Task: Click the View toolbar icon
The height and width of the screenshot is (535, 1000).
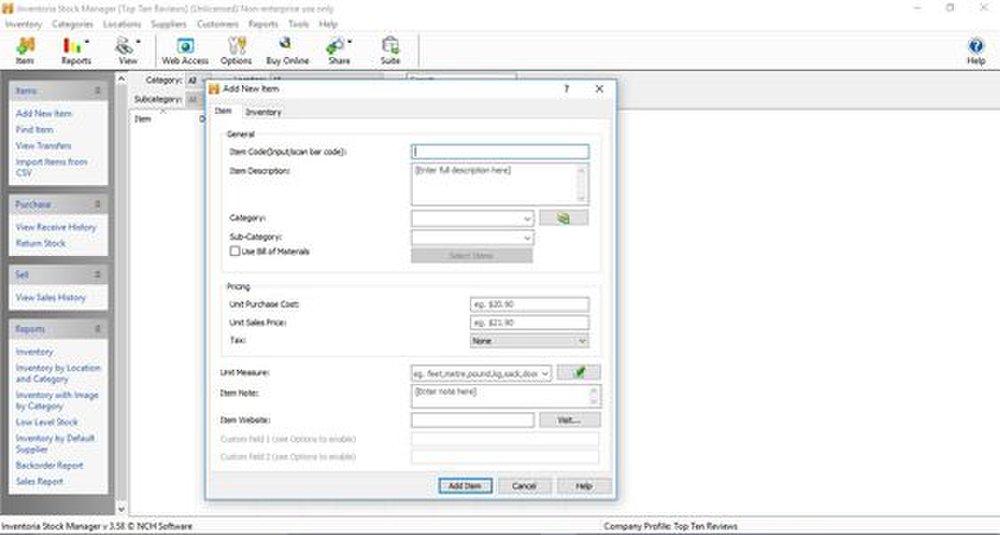Action: (127, 50)
